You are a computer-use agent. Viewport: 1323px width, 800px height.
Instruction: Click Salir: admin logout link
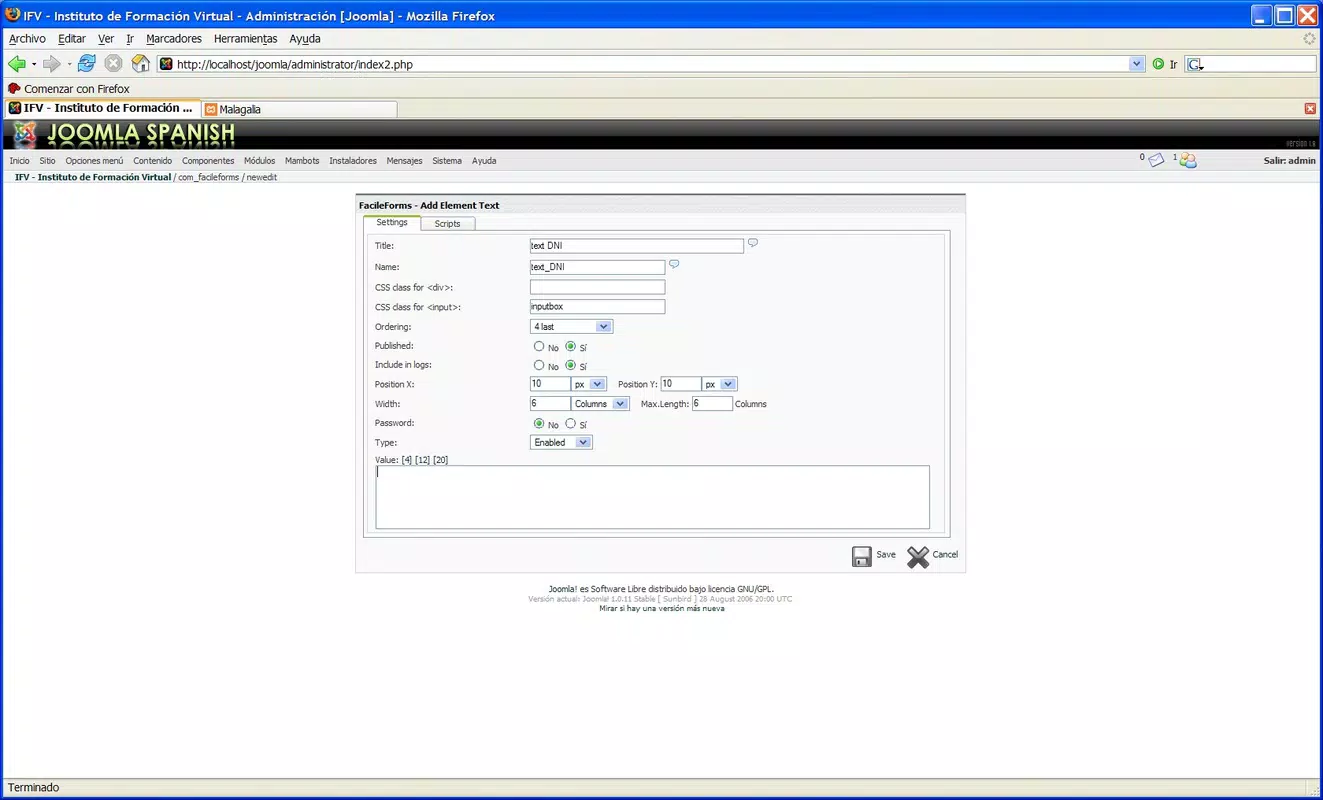pos(1290,160)
